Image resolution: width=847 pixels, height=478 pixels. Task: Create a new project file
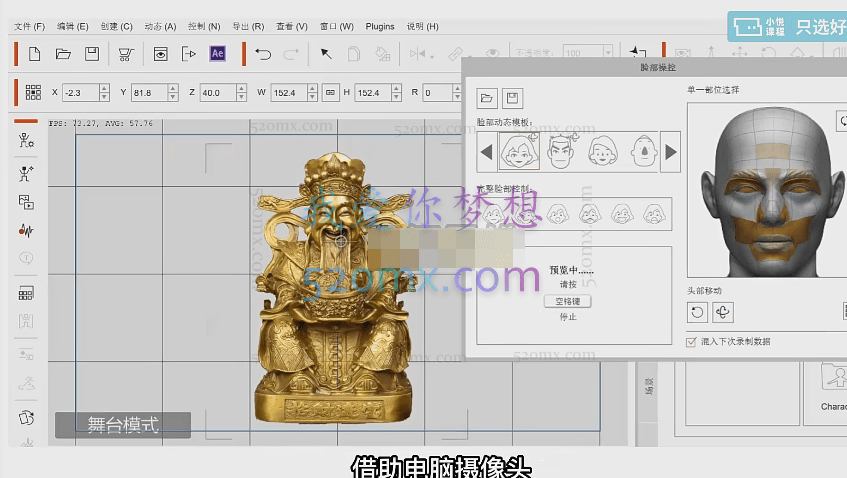[35, 54]
